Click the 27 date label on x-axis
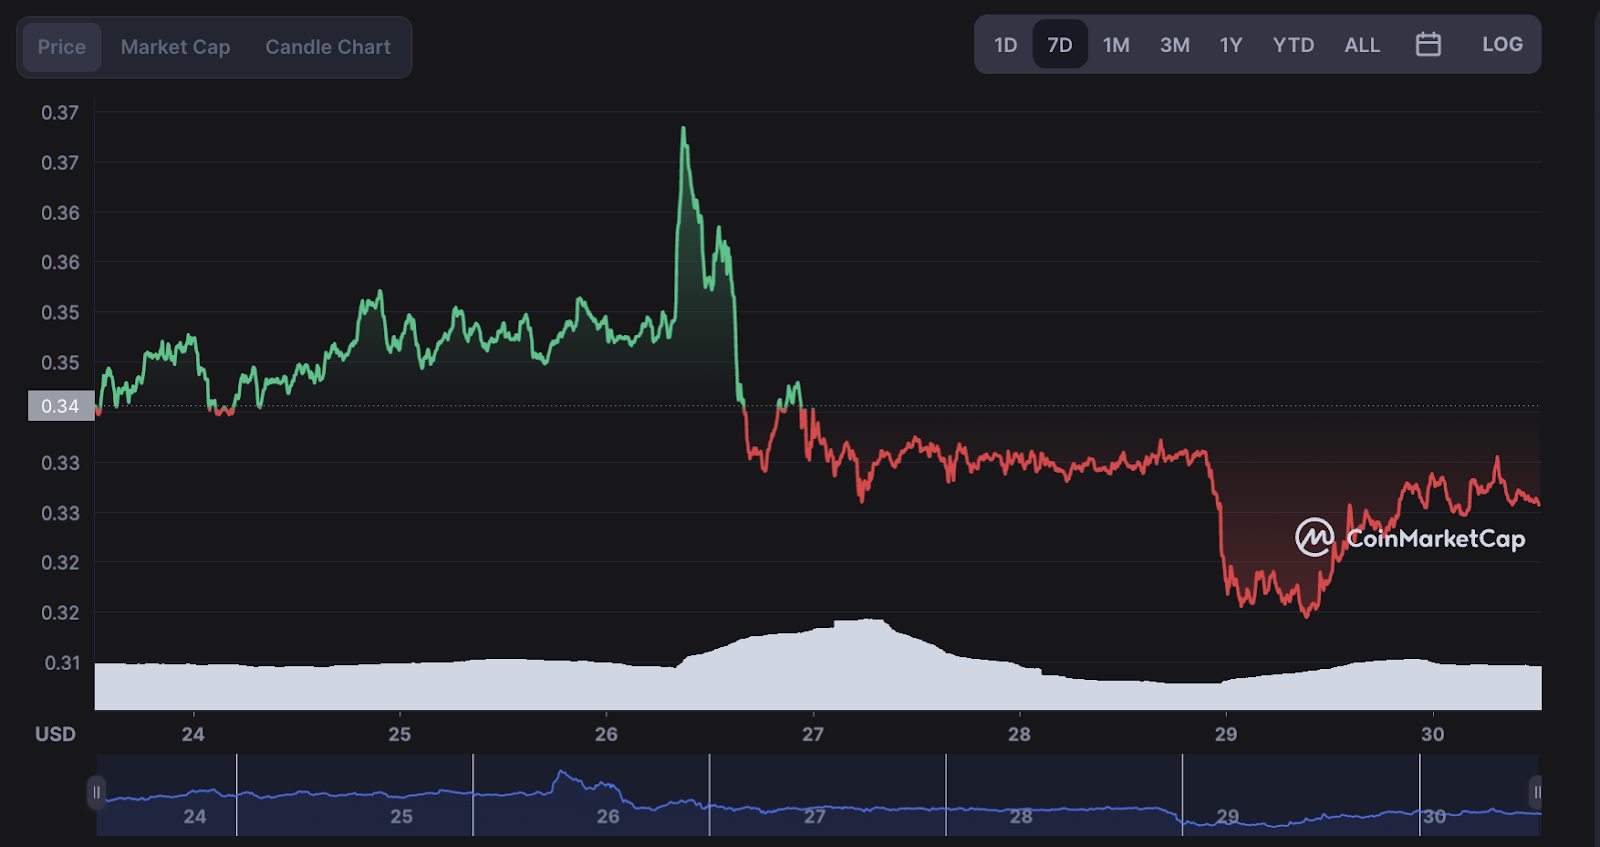Image resolution: width=1600 pixels, height=847 pixels. pyautogui.click(x=813, y=734)
